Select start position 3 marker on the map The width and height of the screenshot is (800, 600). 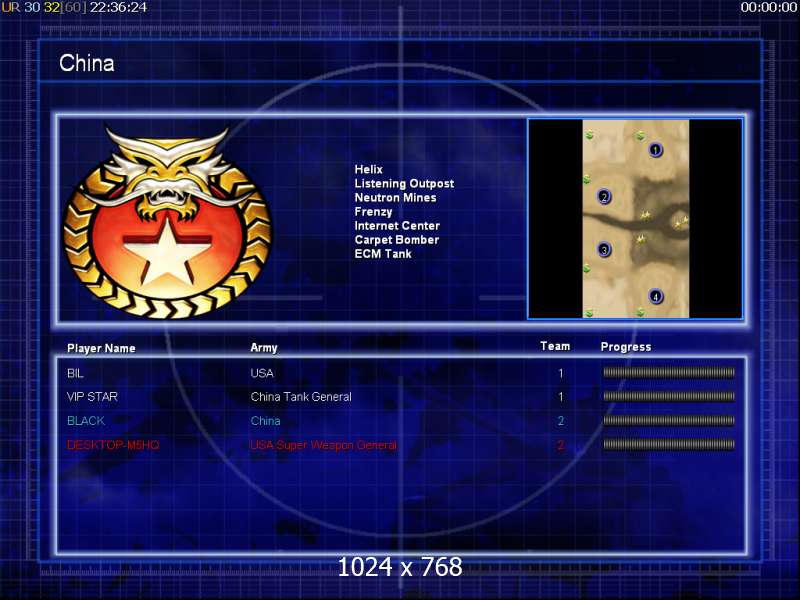(x=605, y=250)
